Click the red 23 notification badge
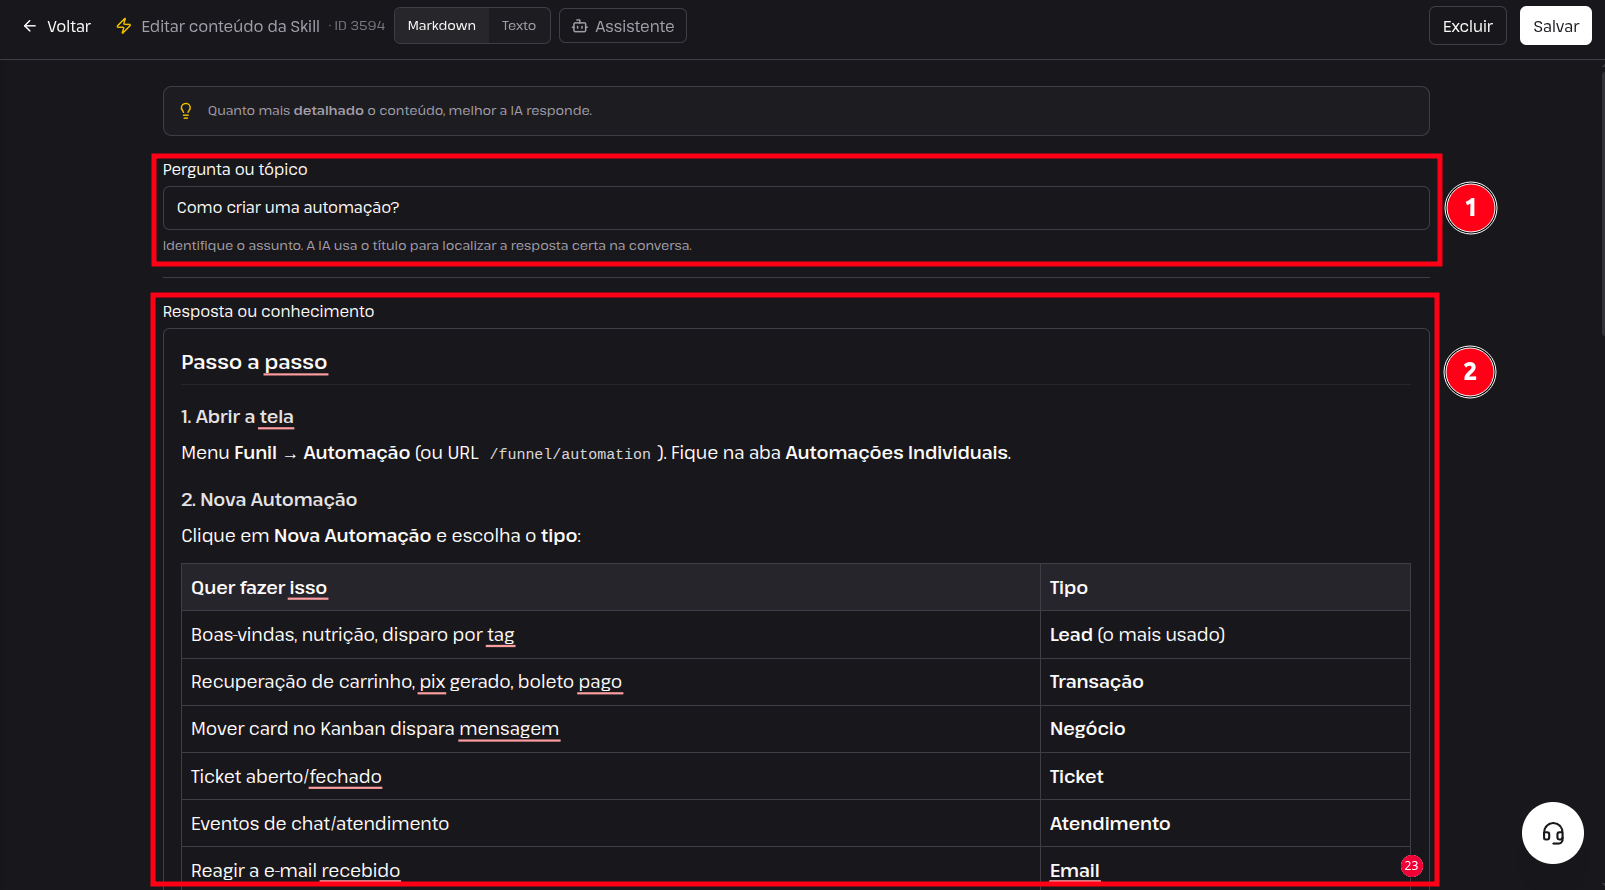1605x890 pixels. pos(1411,866)
